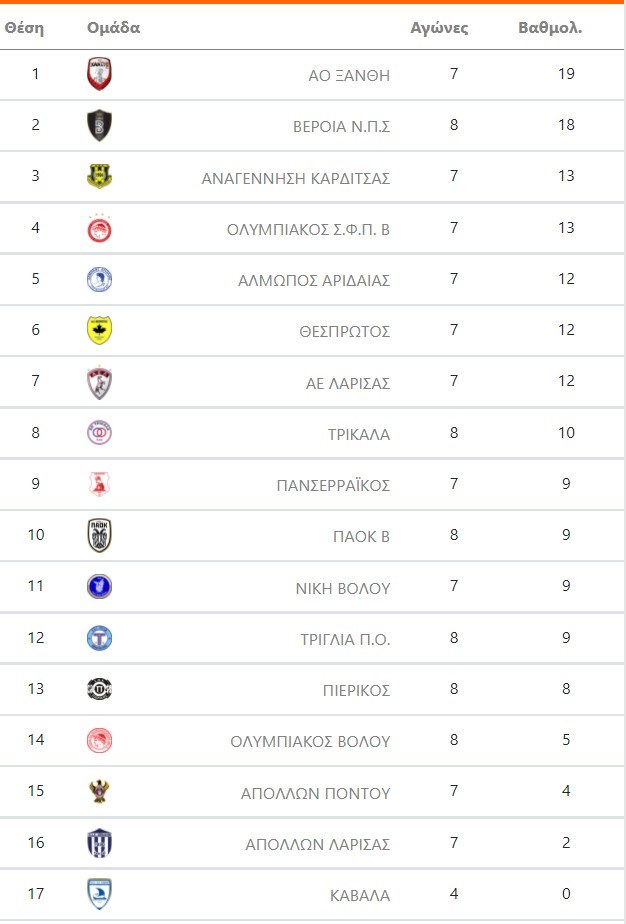Image resolution: width=626 pixels, height=924 pixels.
Task: Click the ΟΛΥΜΠΙΑΚΟΣ Σ.Φ.Π. Β logo
Action: [x=99, y=228]
